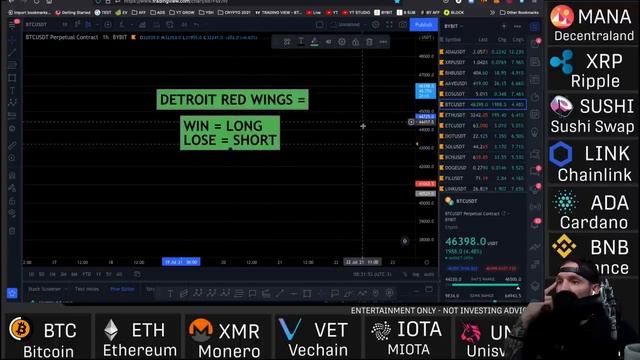Open more options in floating drawing toolbar
Image resolution: width=640 pixels, height=360 pixels.
383,42
